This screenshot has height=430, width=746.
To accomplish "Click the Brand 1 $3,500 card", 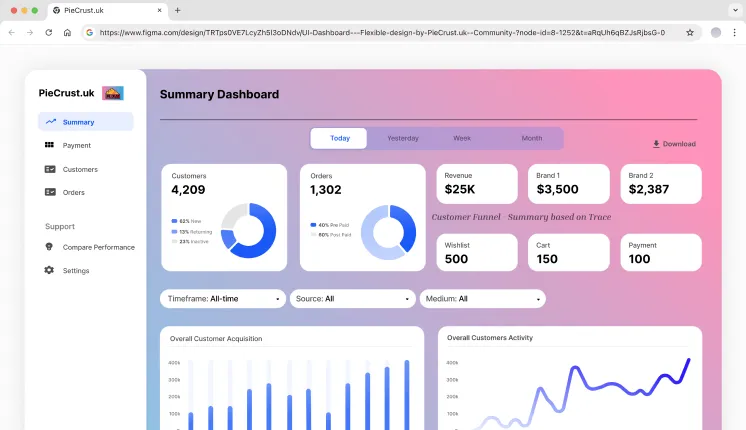I will (x=569, y=184).
